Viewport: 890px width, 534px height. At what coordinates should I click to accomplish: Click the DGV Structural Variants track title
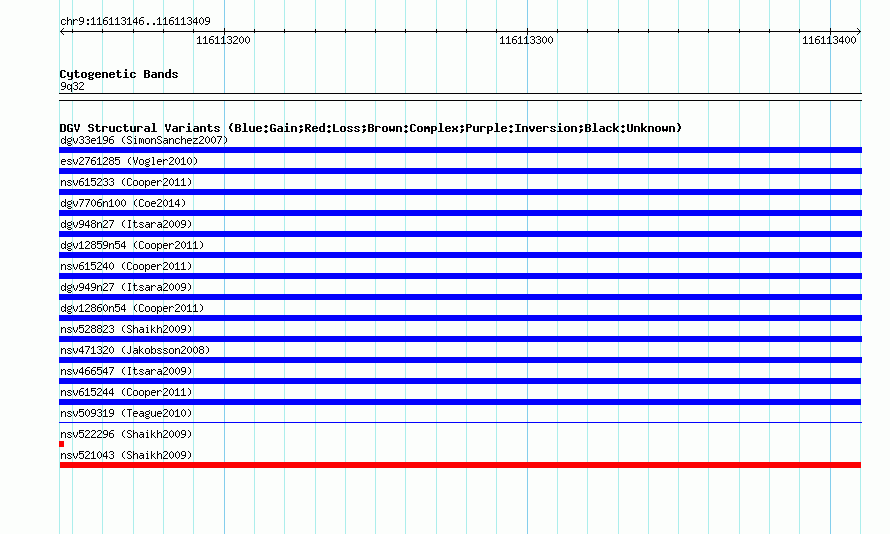(371, 128)
